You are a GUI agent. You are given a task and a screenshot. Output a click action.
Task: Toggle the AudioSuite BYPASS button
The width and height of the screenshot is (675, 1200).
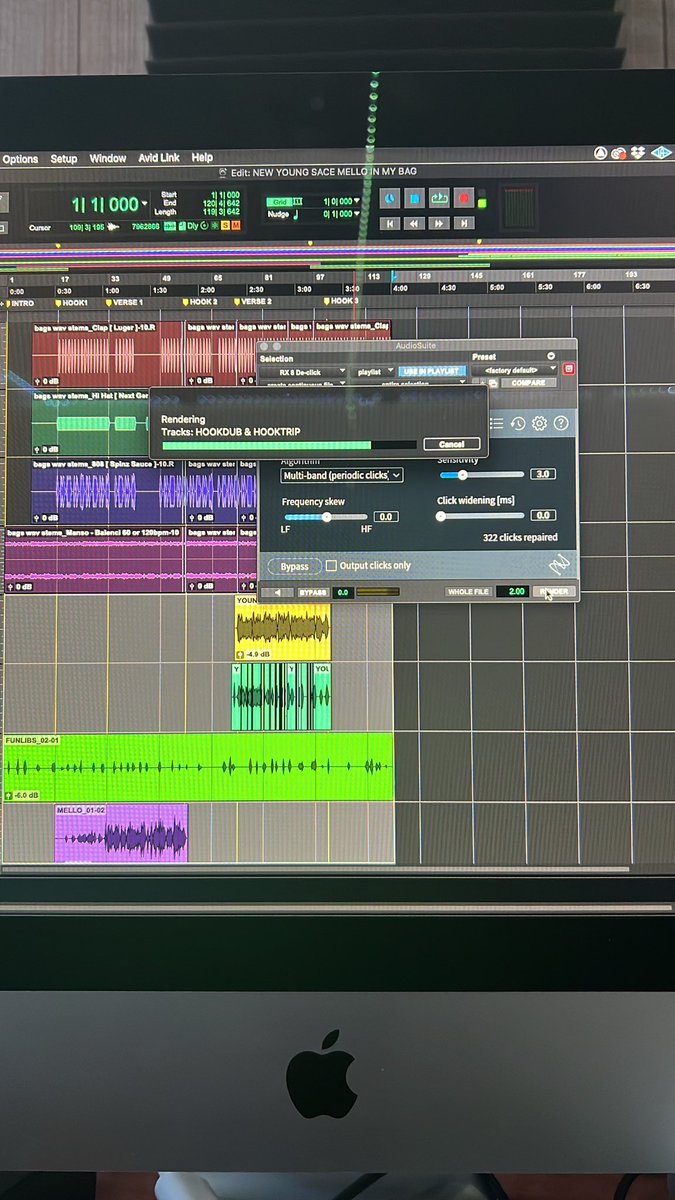(313, 592)
